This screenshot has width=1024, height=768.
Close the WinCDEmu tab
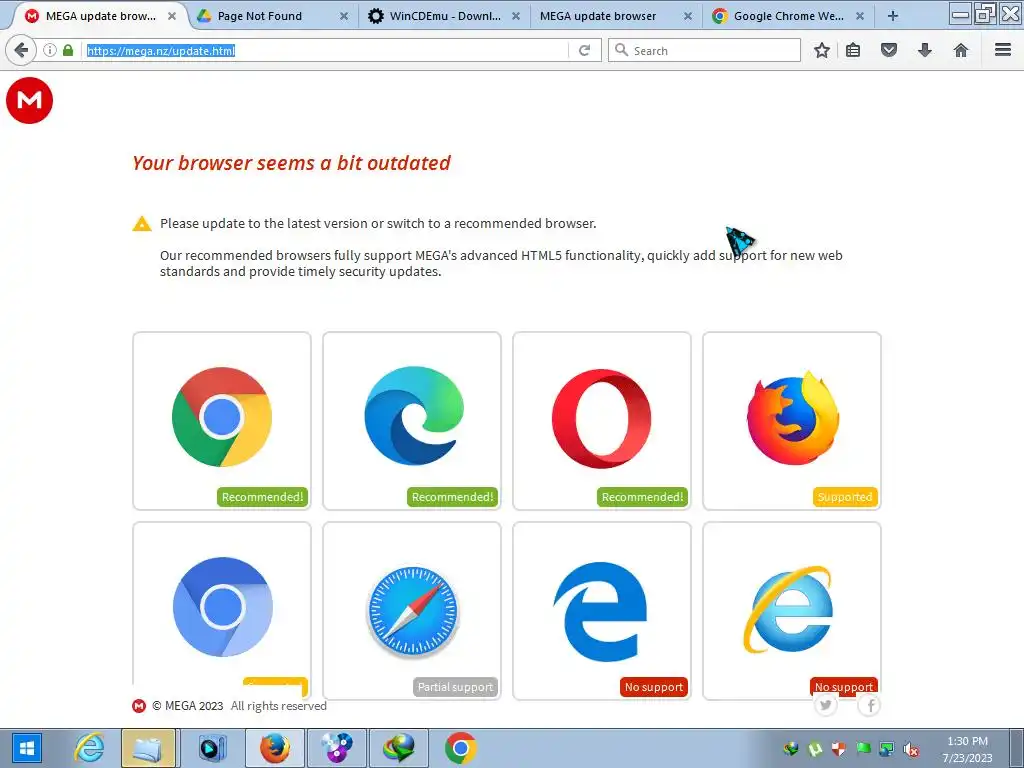click(516, 16)
